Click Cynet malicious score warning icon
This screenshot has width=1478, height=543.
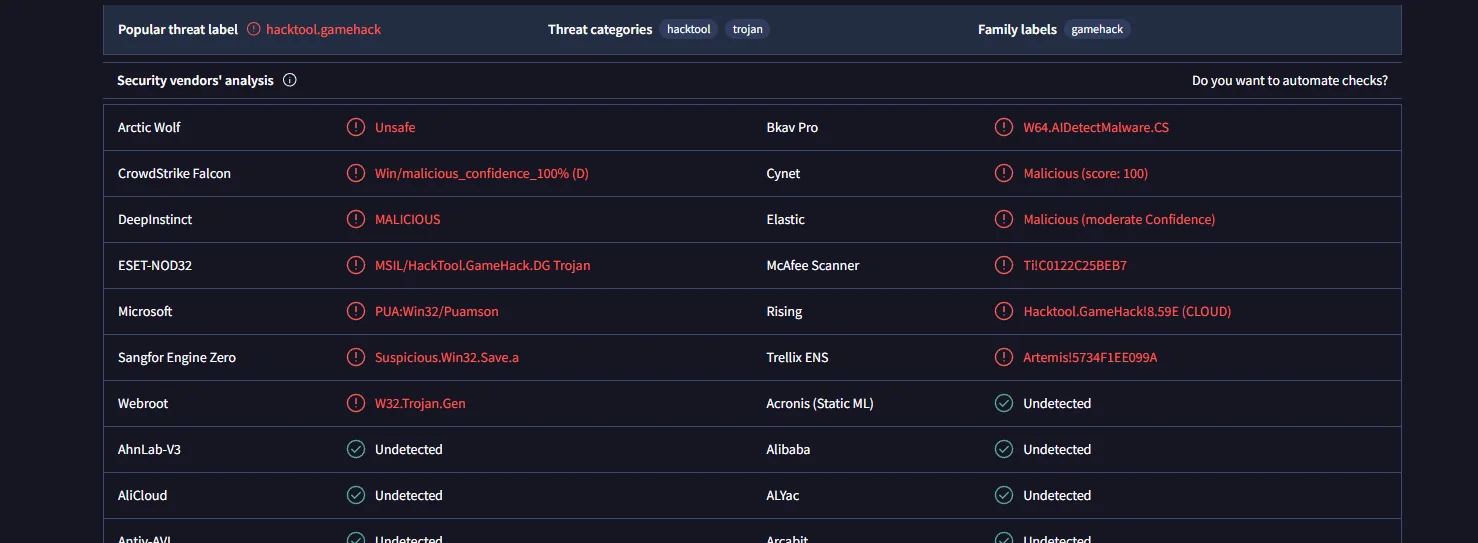[1004, 174]
